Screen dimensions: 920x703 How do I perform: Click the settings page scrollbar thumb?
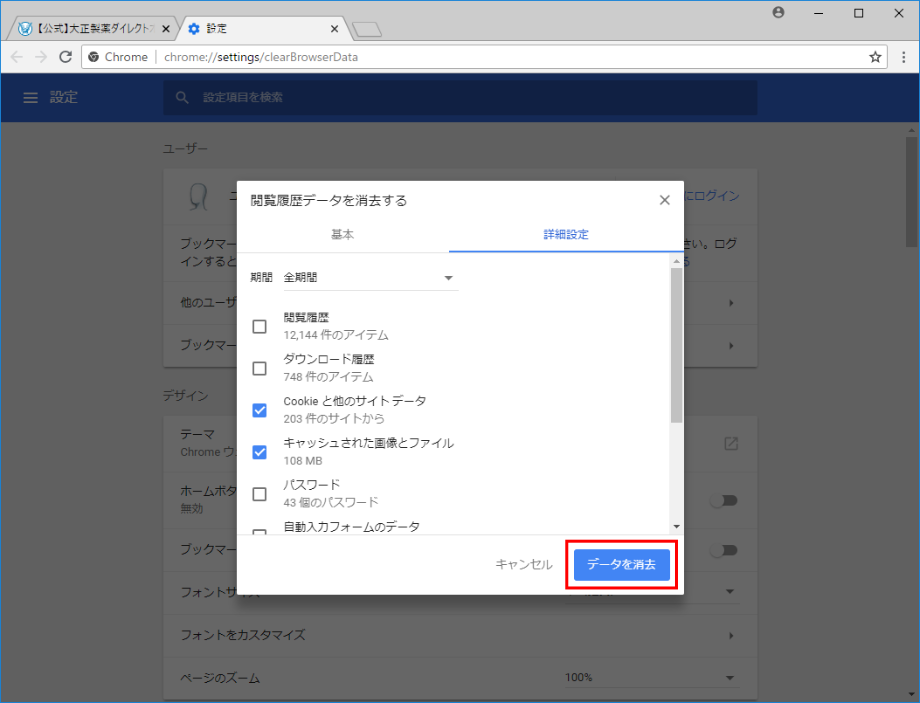(x=911, y=192)
